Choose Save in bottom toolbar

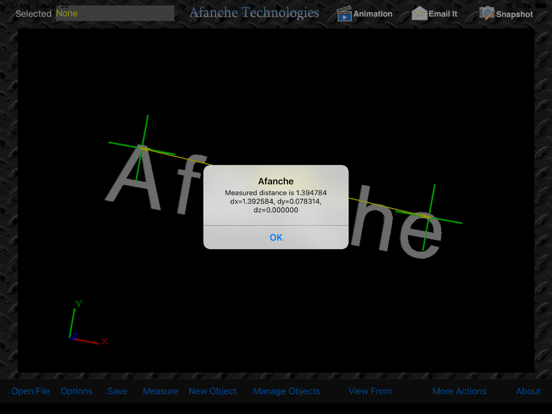[x=117, y=391]
